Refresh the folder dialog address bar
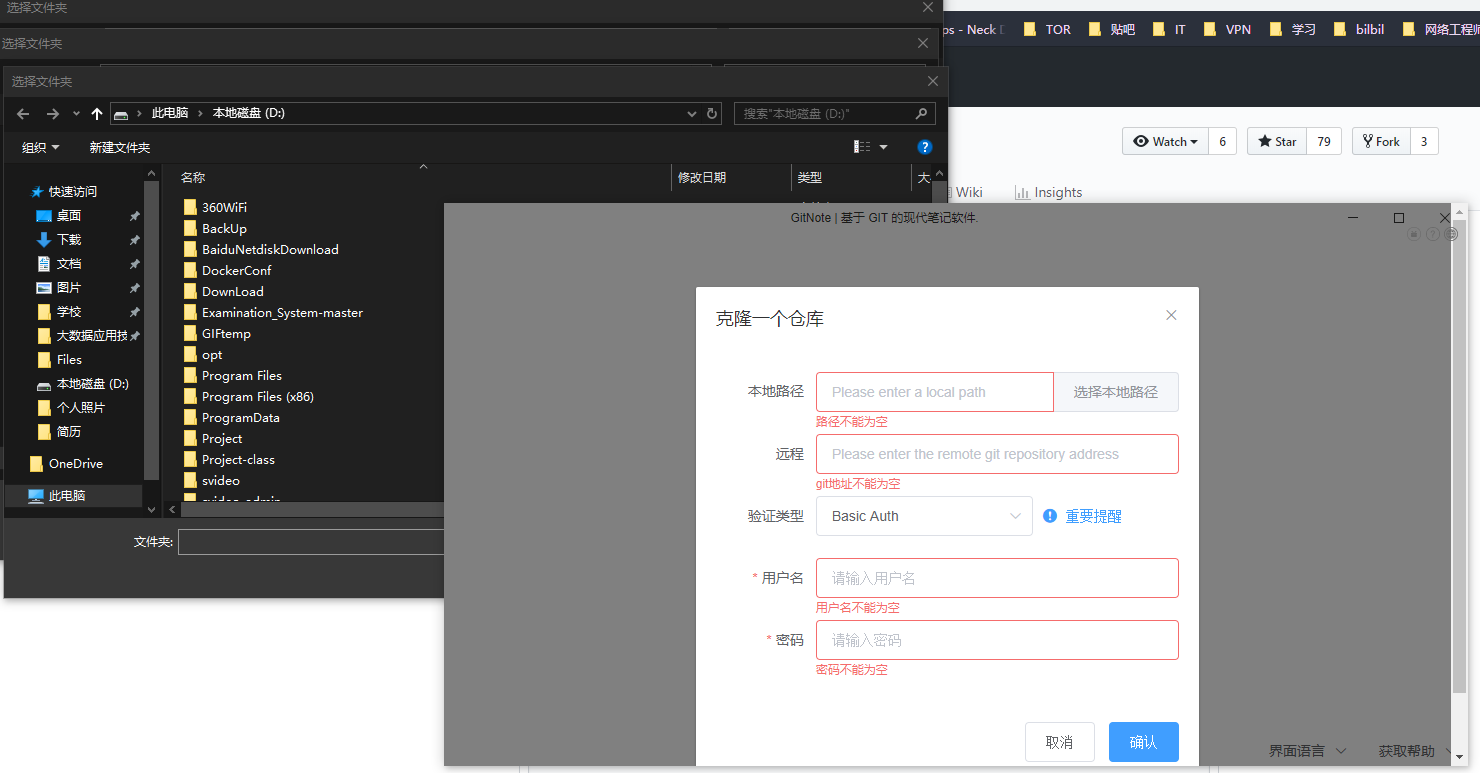Viewport: 1480px width, 773px height. [x=712, y=114]
